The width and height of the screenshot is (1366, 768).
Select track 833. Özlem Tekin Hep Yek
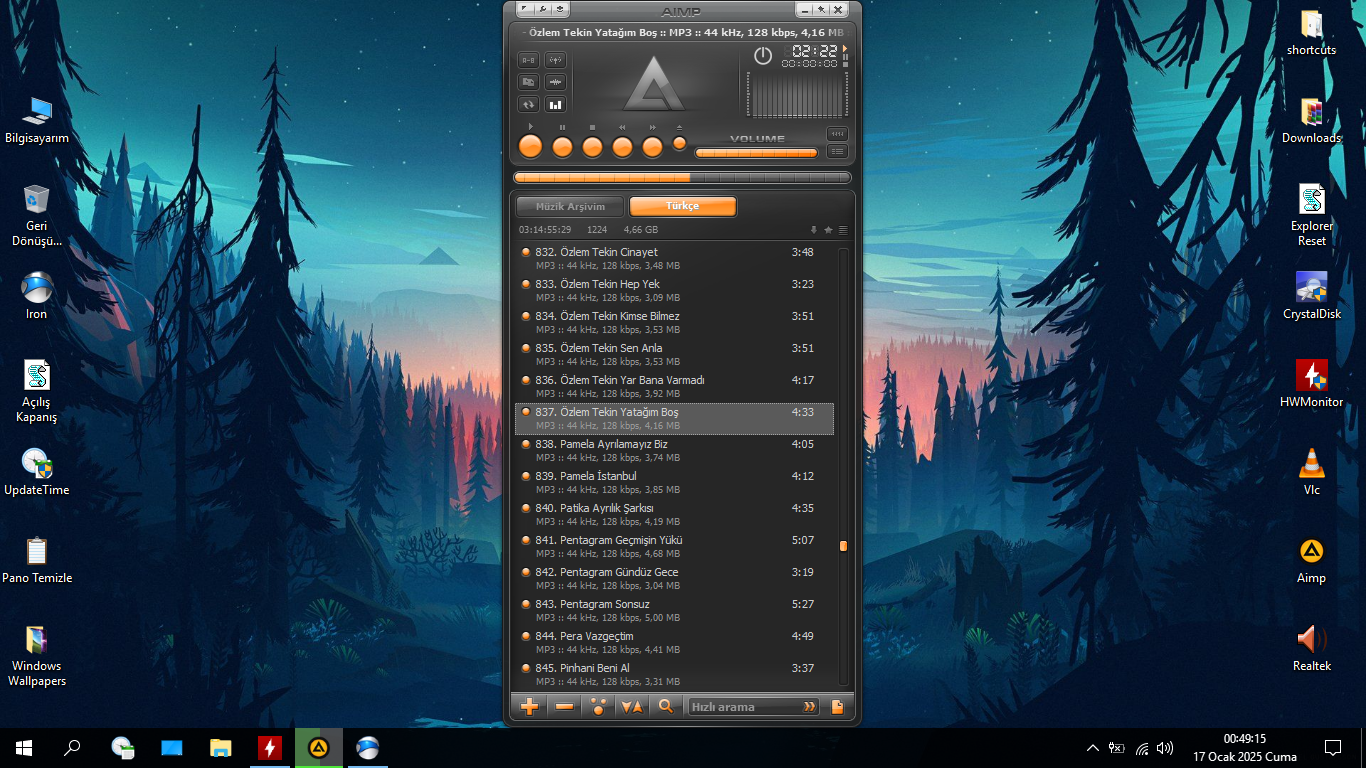674,291
